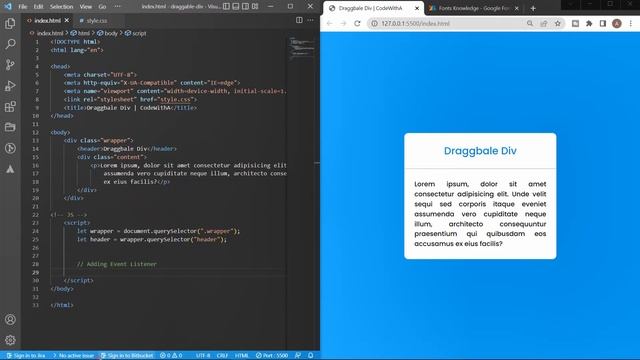The width and height of the screenshot is (640, 360).
Task: Open Source Control view
Action: 10,64
